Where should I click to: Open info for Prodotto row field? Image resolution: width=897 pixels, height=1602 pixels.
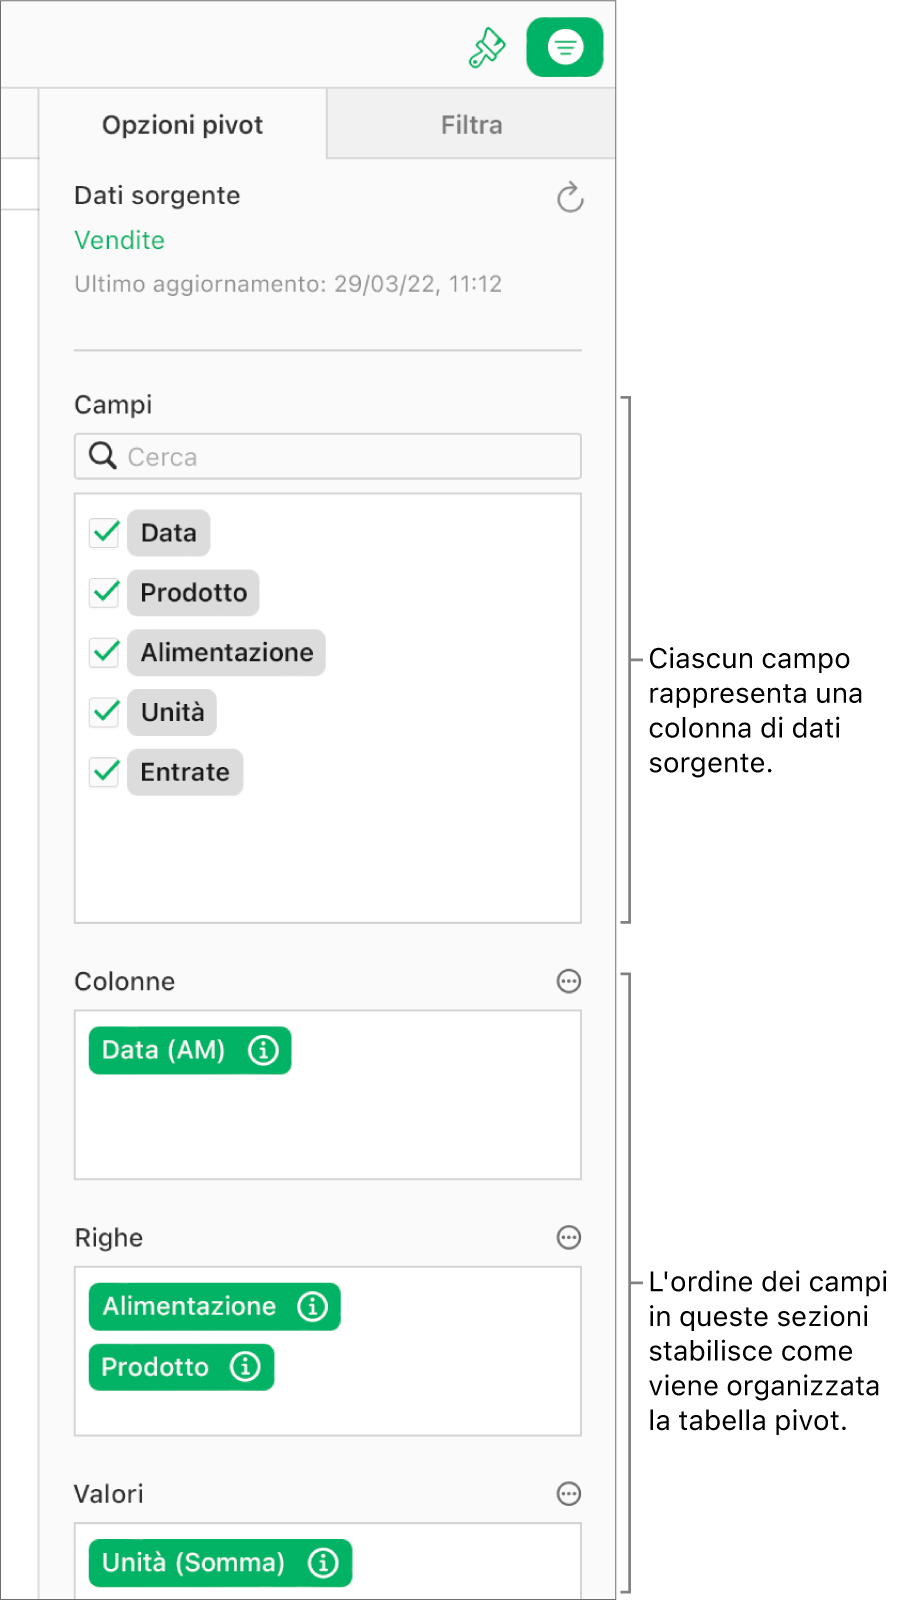tap(248, 1367)
